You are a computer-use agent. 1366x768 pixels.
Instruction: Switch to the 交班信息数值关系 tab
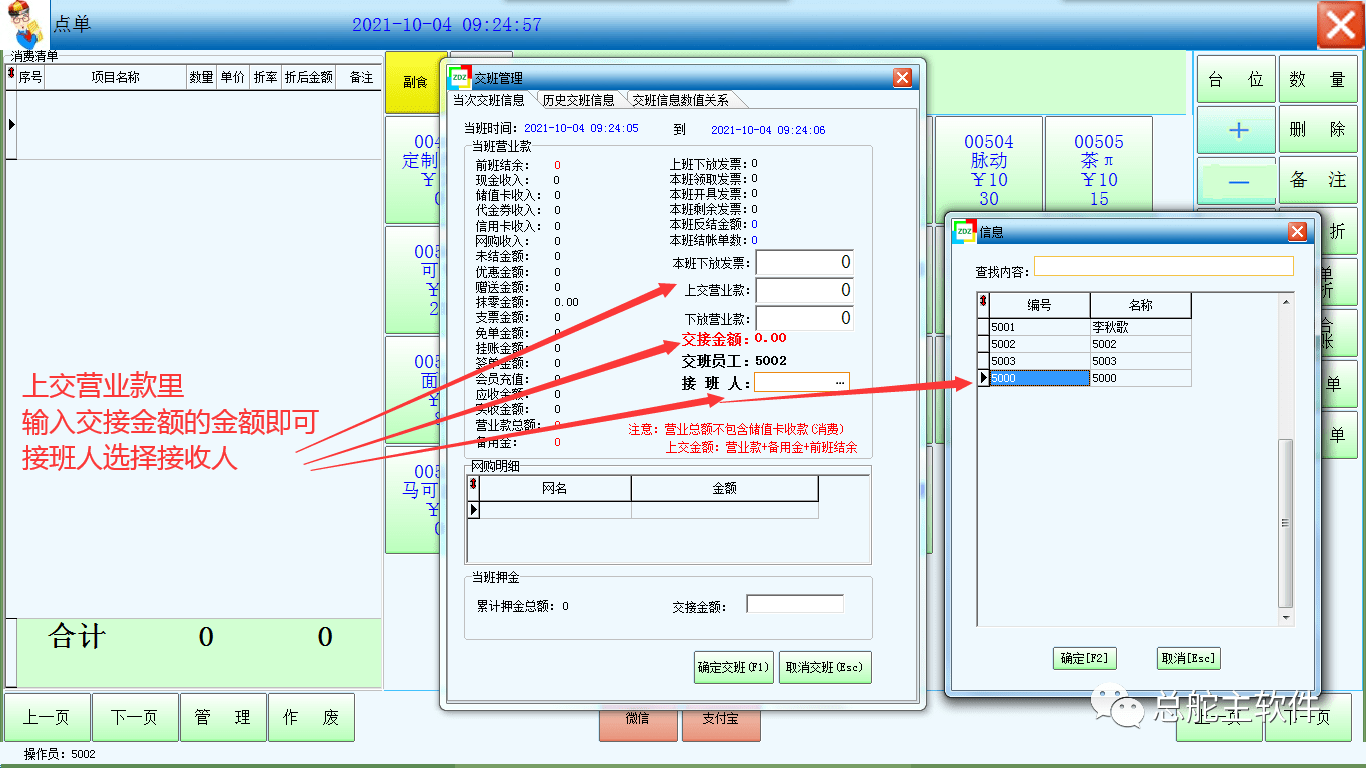pos(679,100)
